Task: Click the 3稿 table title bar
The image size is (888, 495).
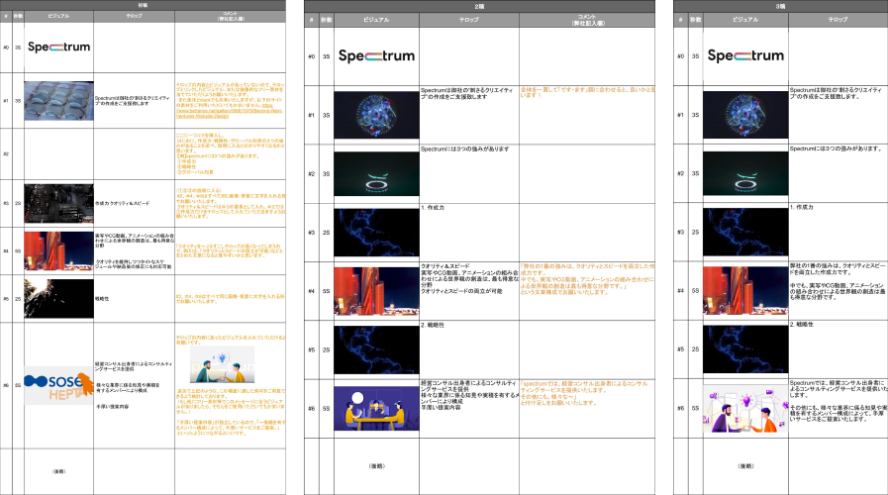Action: pyautogui.click(x=780, y=6)
